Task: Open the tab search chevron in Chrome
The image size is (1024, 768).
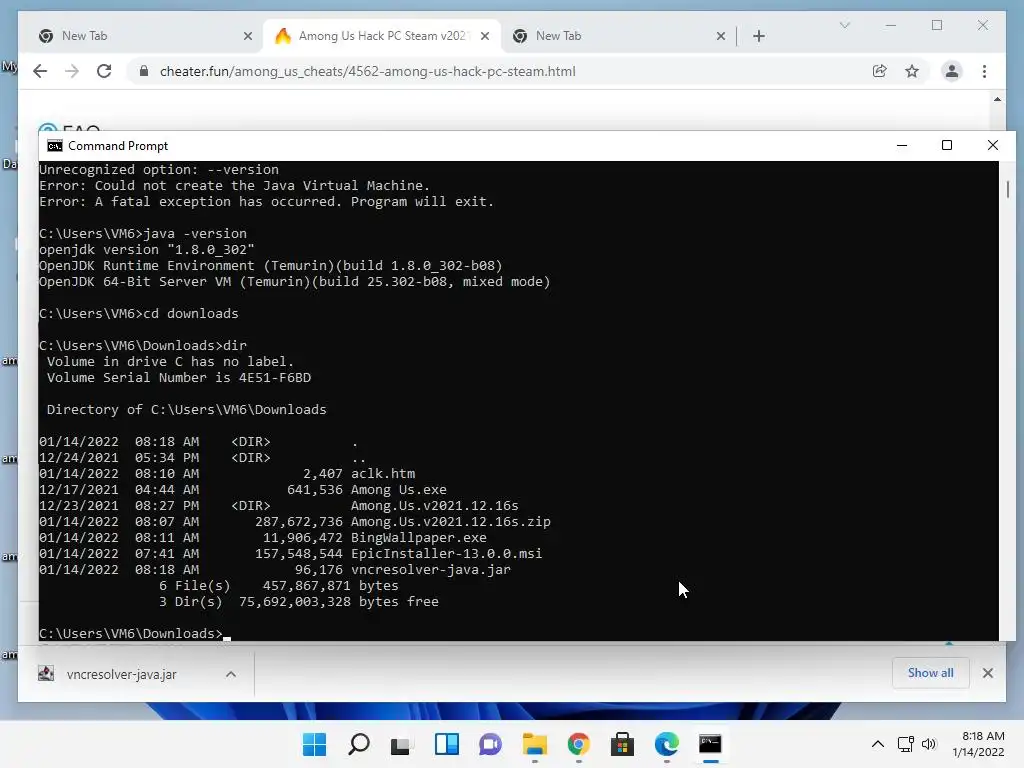Action: click(844, 25)
